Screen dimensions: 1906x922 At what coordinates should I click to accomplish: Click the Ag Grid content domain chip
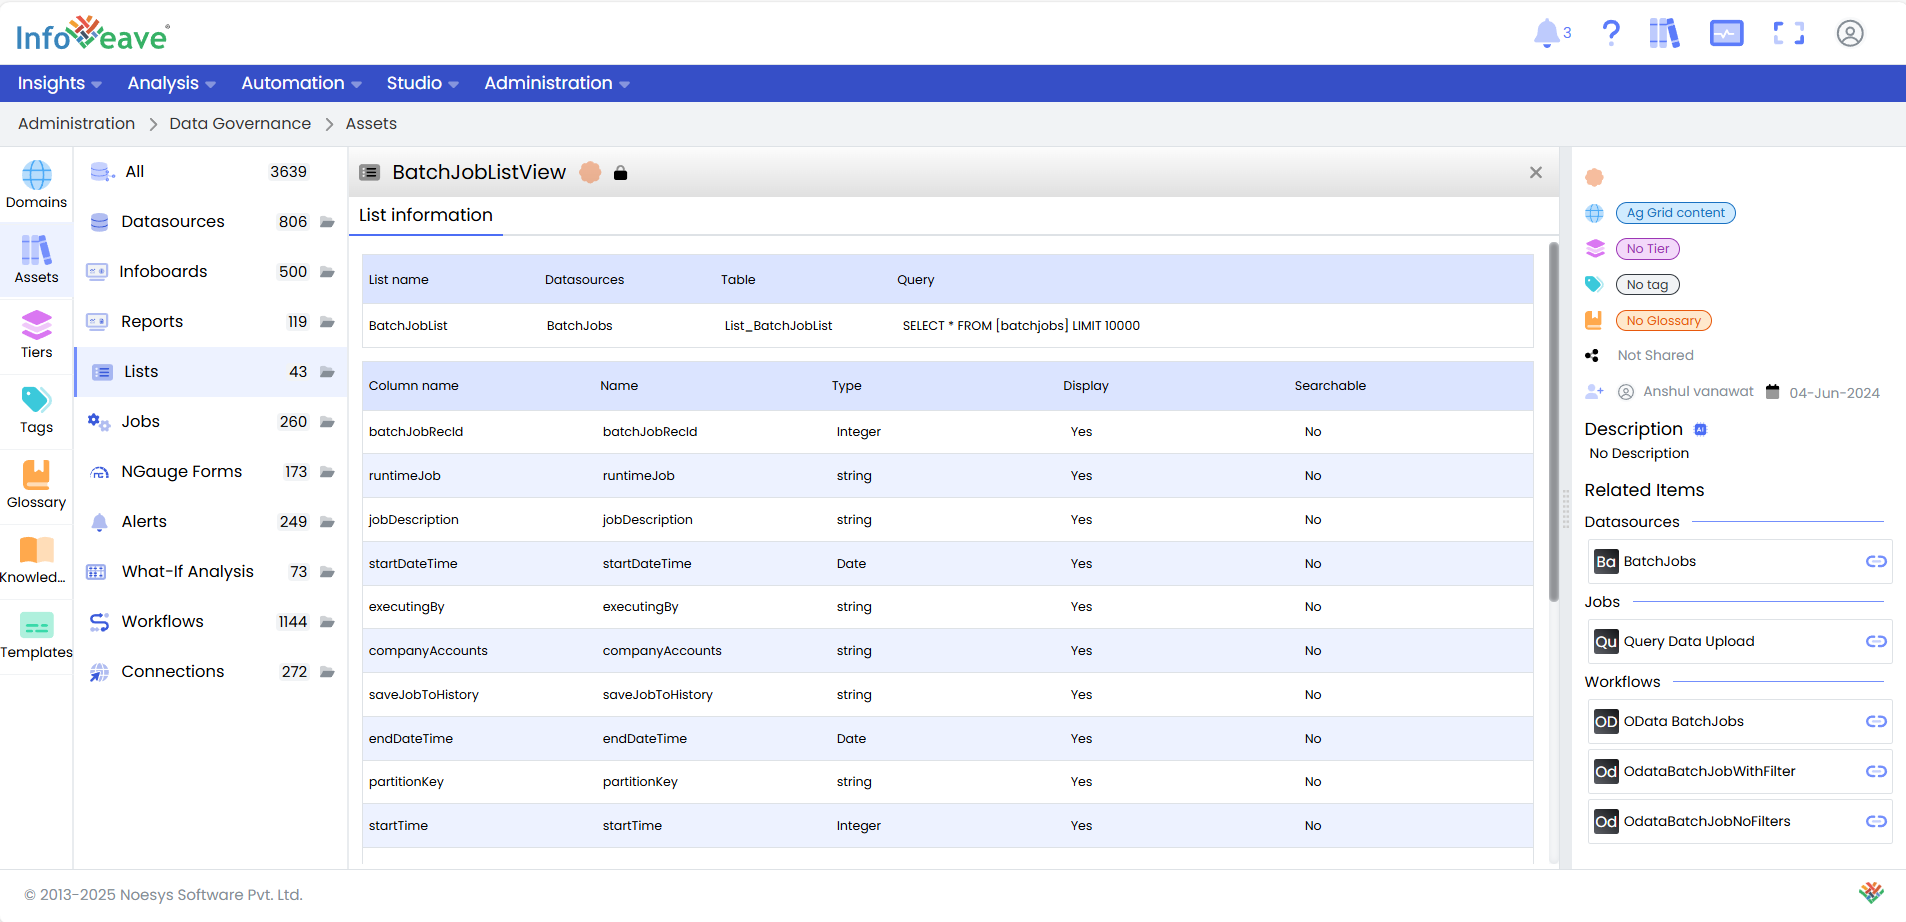(1675, 213)
